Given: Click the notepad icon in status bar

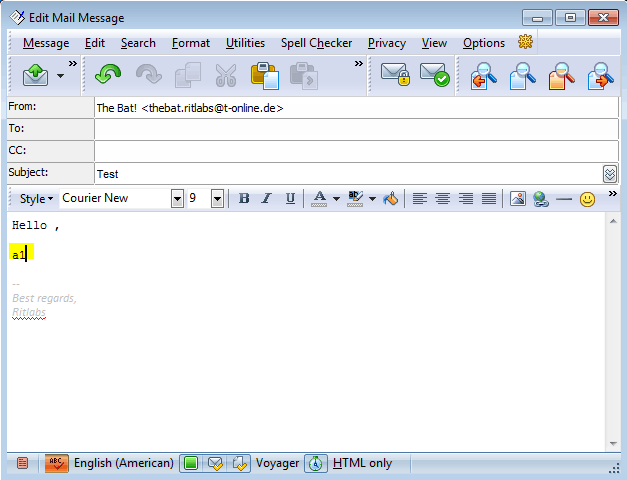Looking at the screenshot, I should [x=23, y=463].
